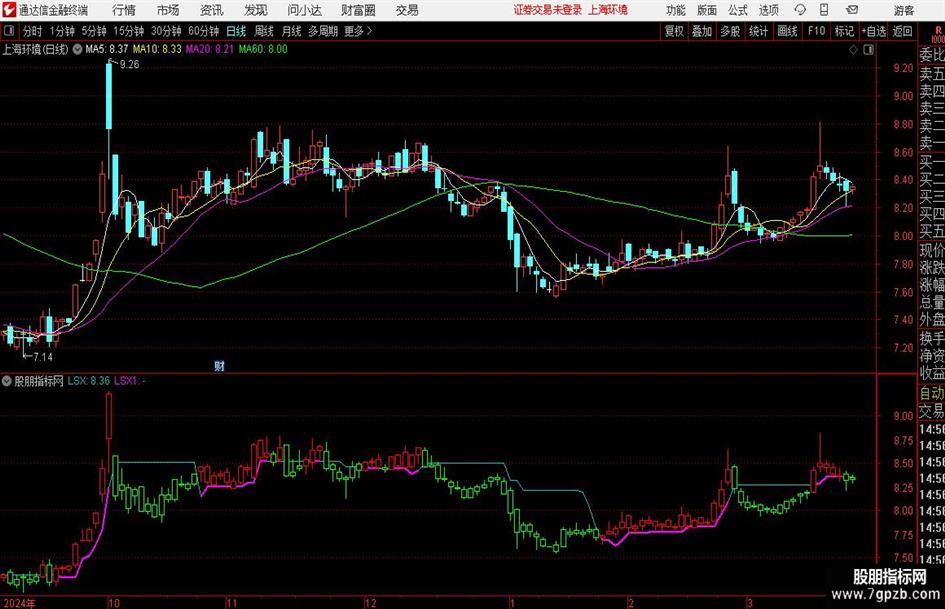Click the LSX1 indicator label
The width and height of the screenshot is (945, 609).
tap(130, 381)
